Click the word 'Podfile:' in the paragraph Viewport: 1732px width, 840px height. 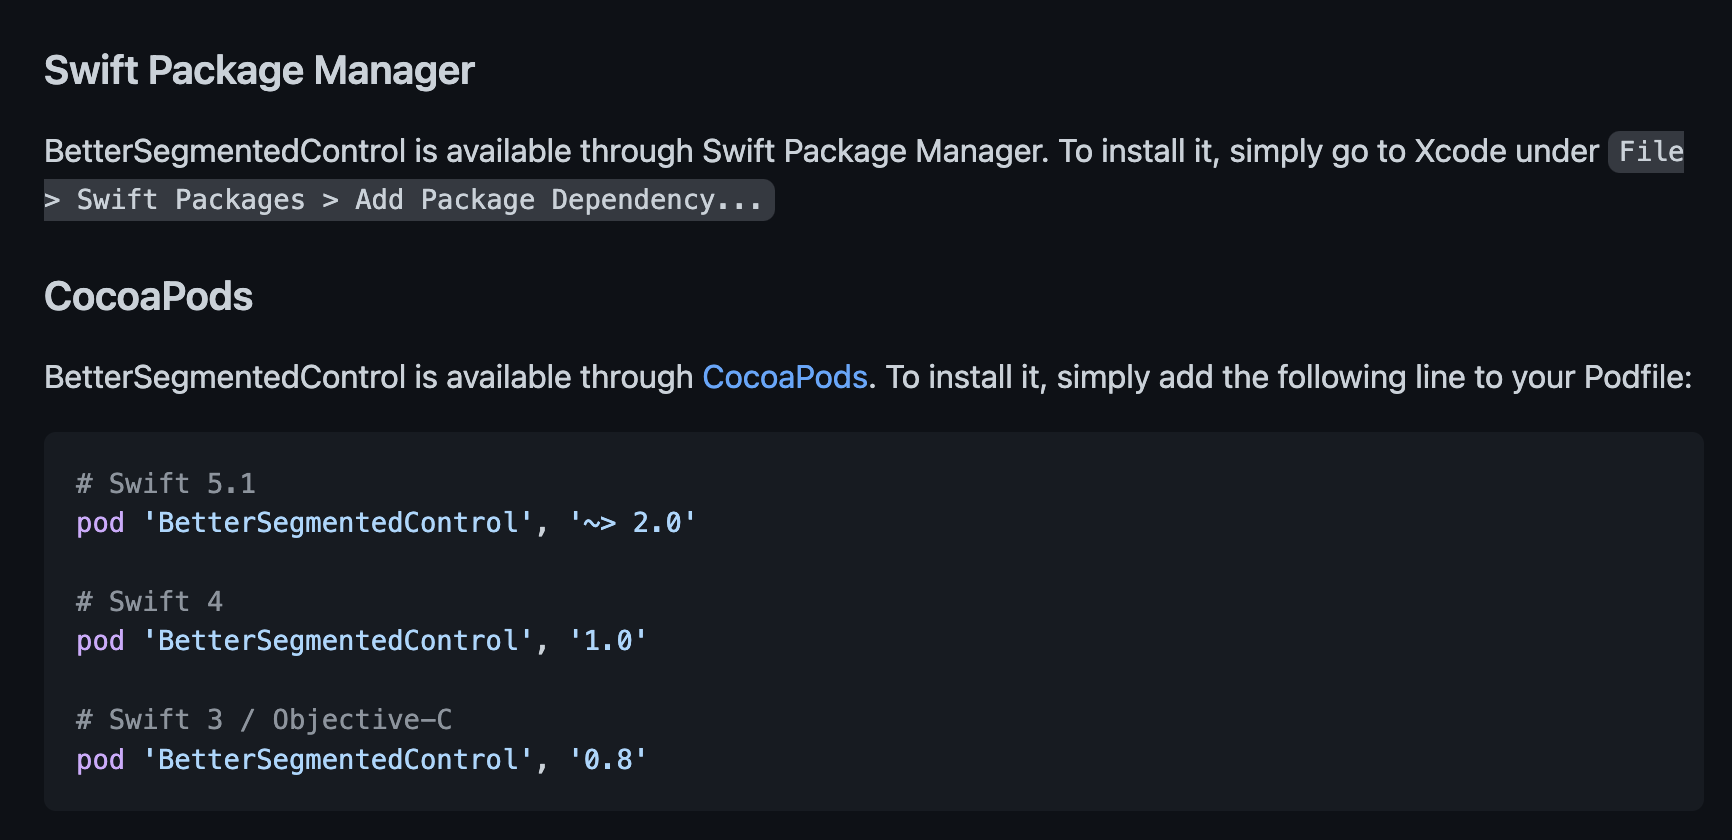tap(1638, 377)
